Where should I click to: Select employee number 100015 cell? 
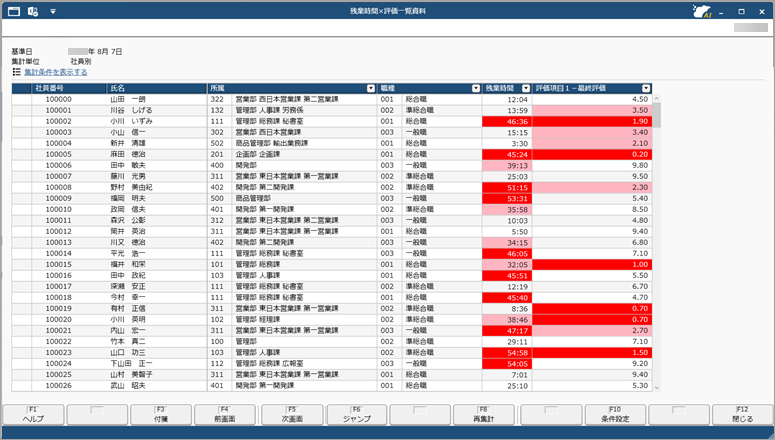[x=69, y=264]
